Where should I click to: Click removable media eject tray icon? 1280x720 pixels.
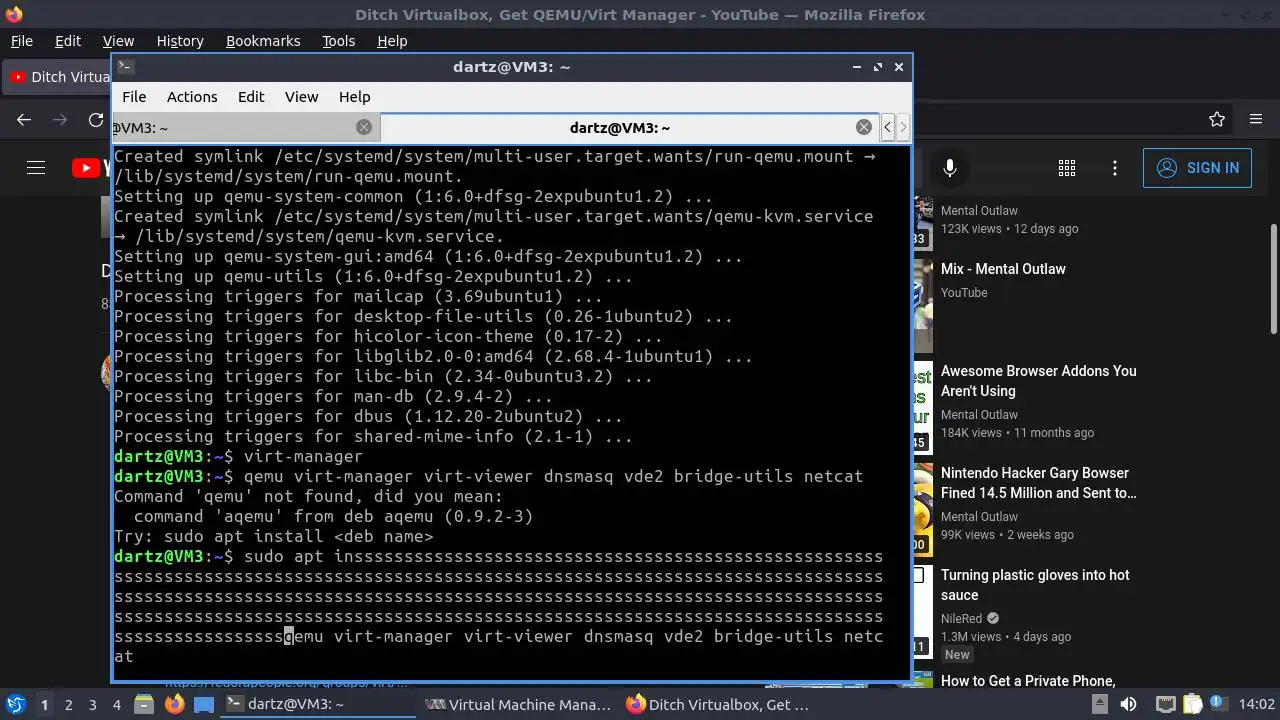tap(1100, 705)
